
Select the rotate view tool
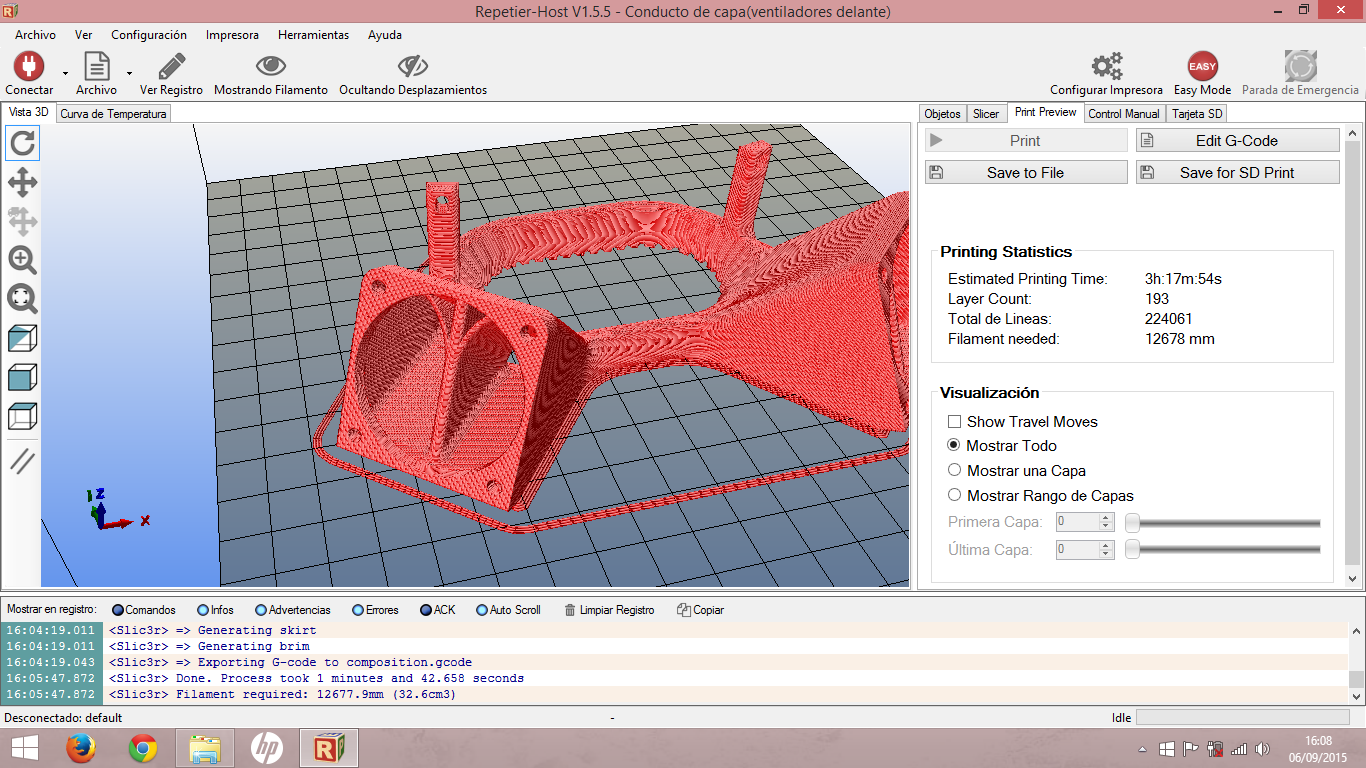(22, 143)
